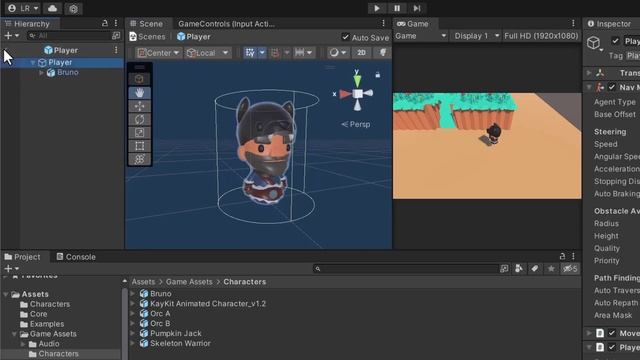Click the Play button
640x360 pixels.
pyautogui.click(x=377, y=8)
